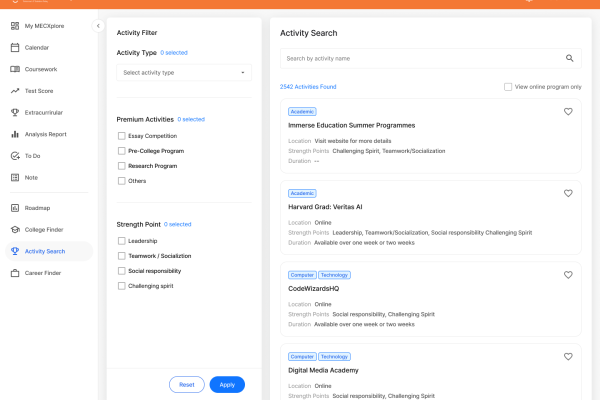Click the 2542 Activities Found text
This screenshot has width=600, height=400.
tap(308, 87)
